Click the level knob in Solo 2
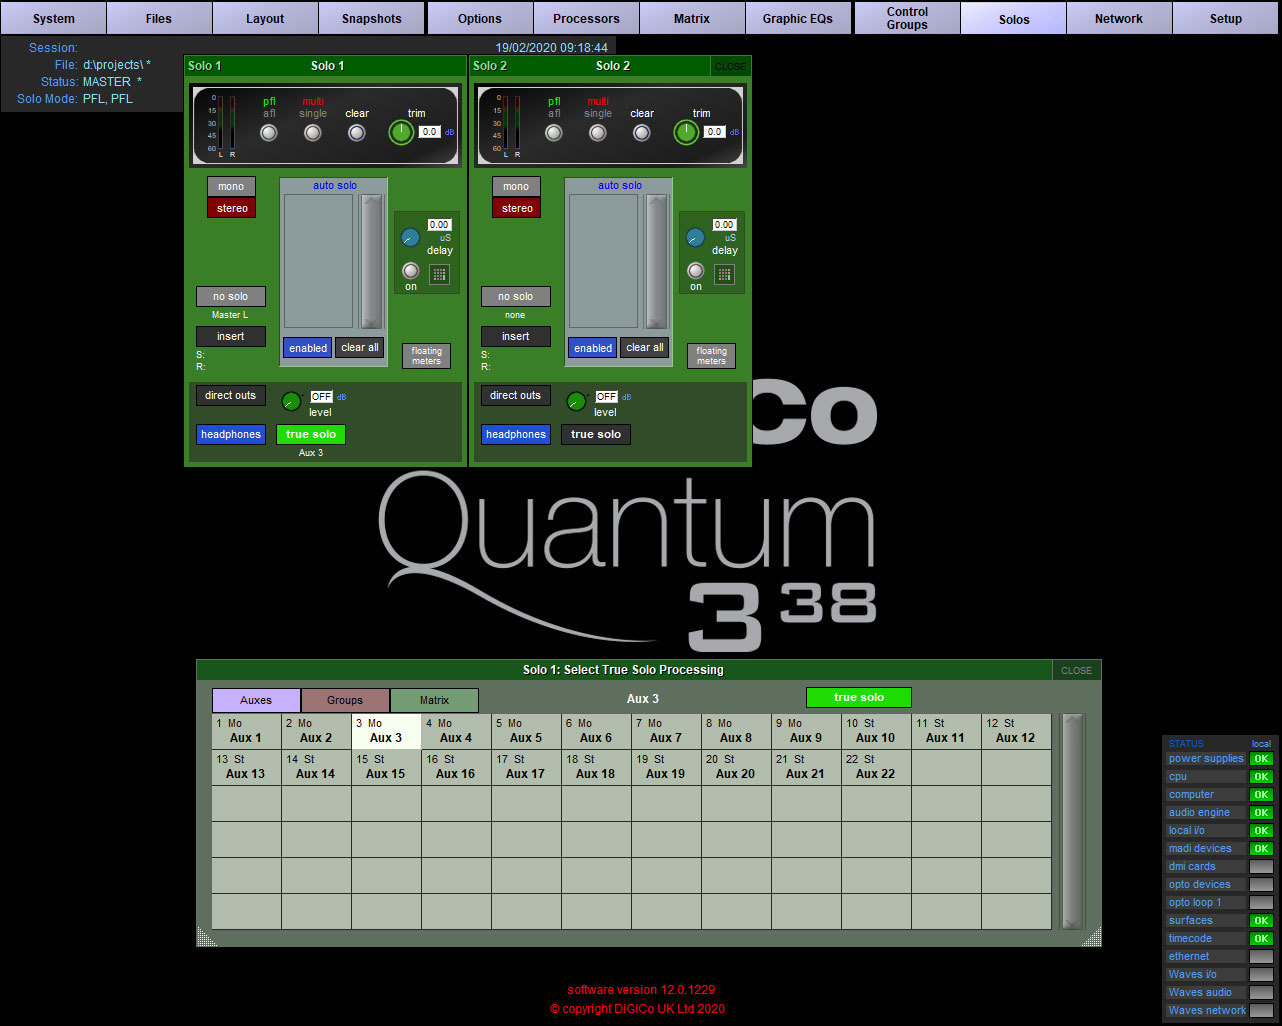This screenshot has width=1282, height=1026. point(576,401)
